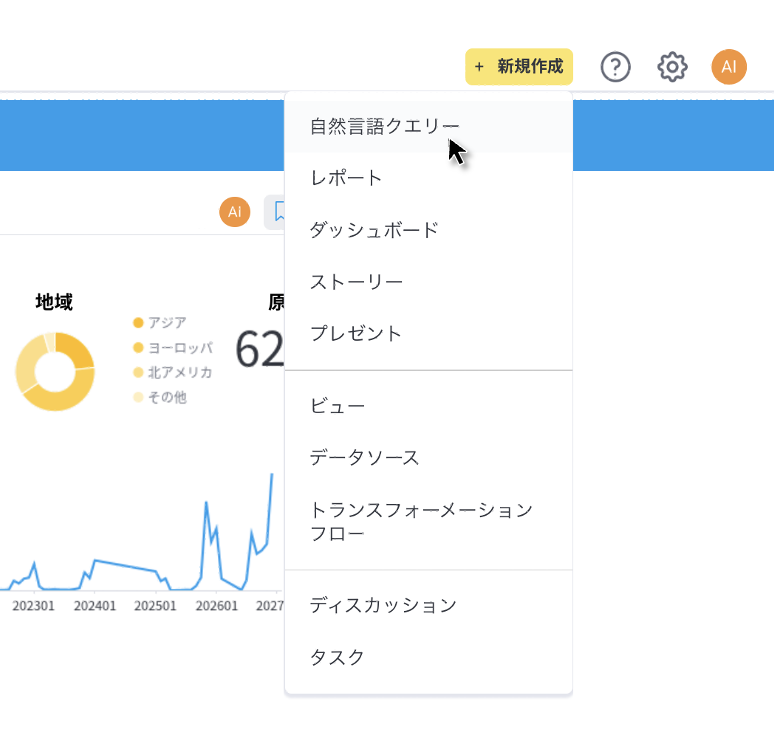
Task: Click the small orange avatar above the charts
Action: tap(234, 212)
